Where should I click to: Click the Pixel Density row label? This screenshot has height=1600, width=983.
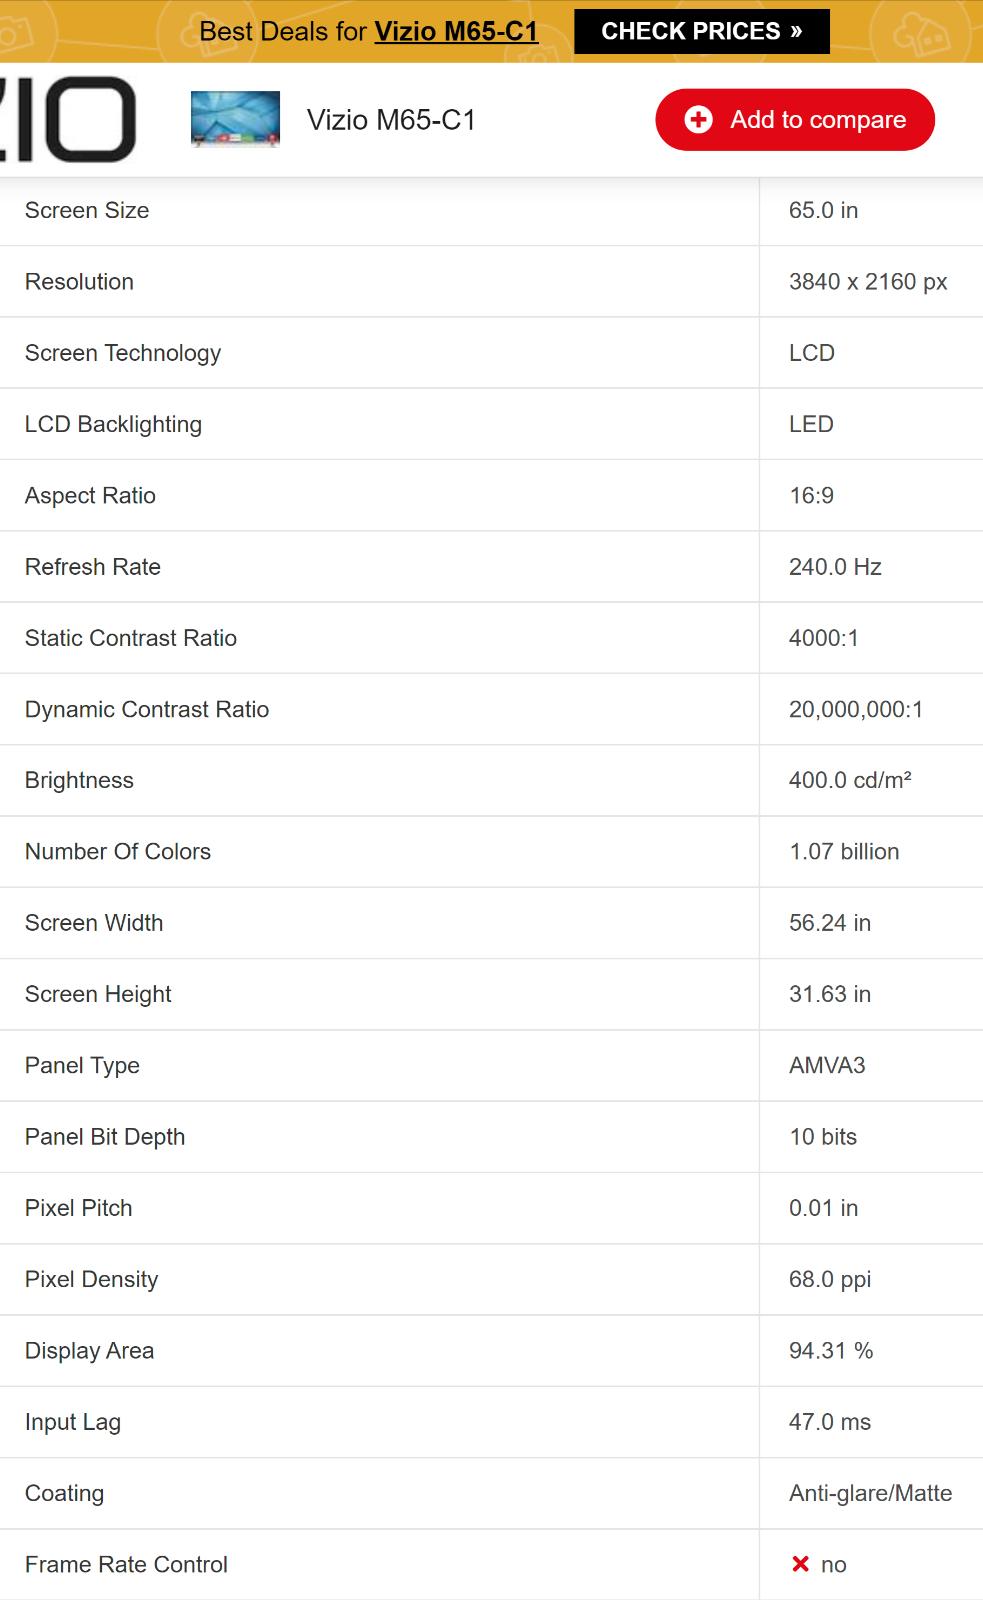(x=92, y=1279)
